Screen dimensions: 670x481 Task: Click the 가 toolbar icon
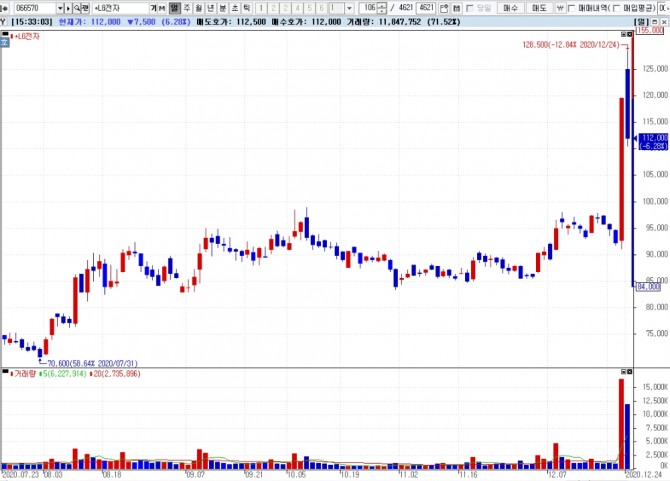[153, 8]
